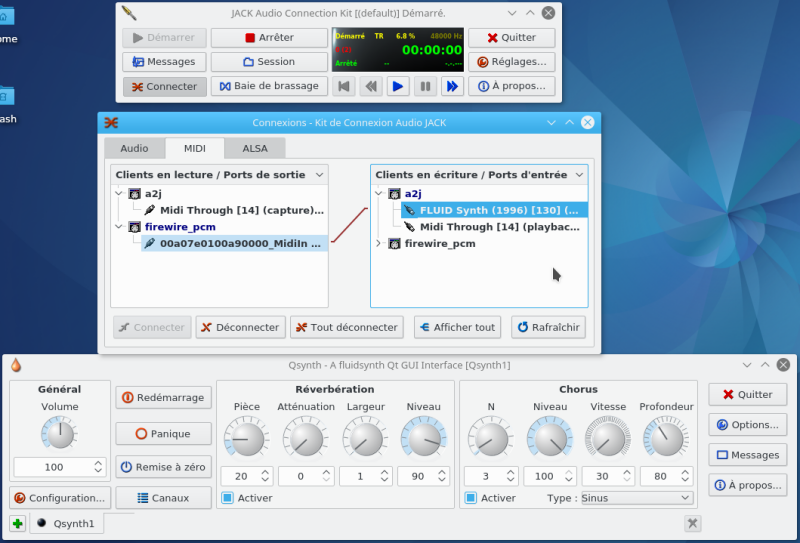Click reverb Atténuation value field
Viewport: 800px width, 543px height.
tap(306, 476)
